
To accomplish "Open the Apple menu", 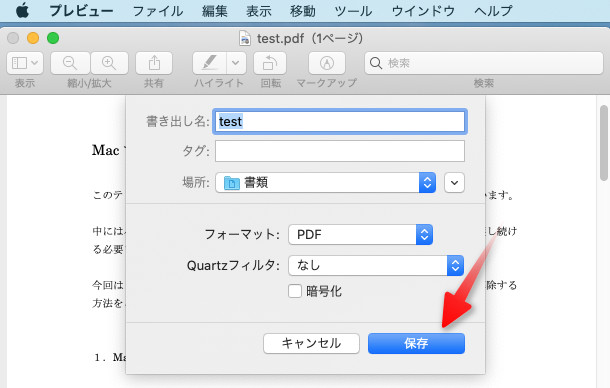I will point(22,11).
